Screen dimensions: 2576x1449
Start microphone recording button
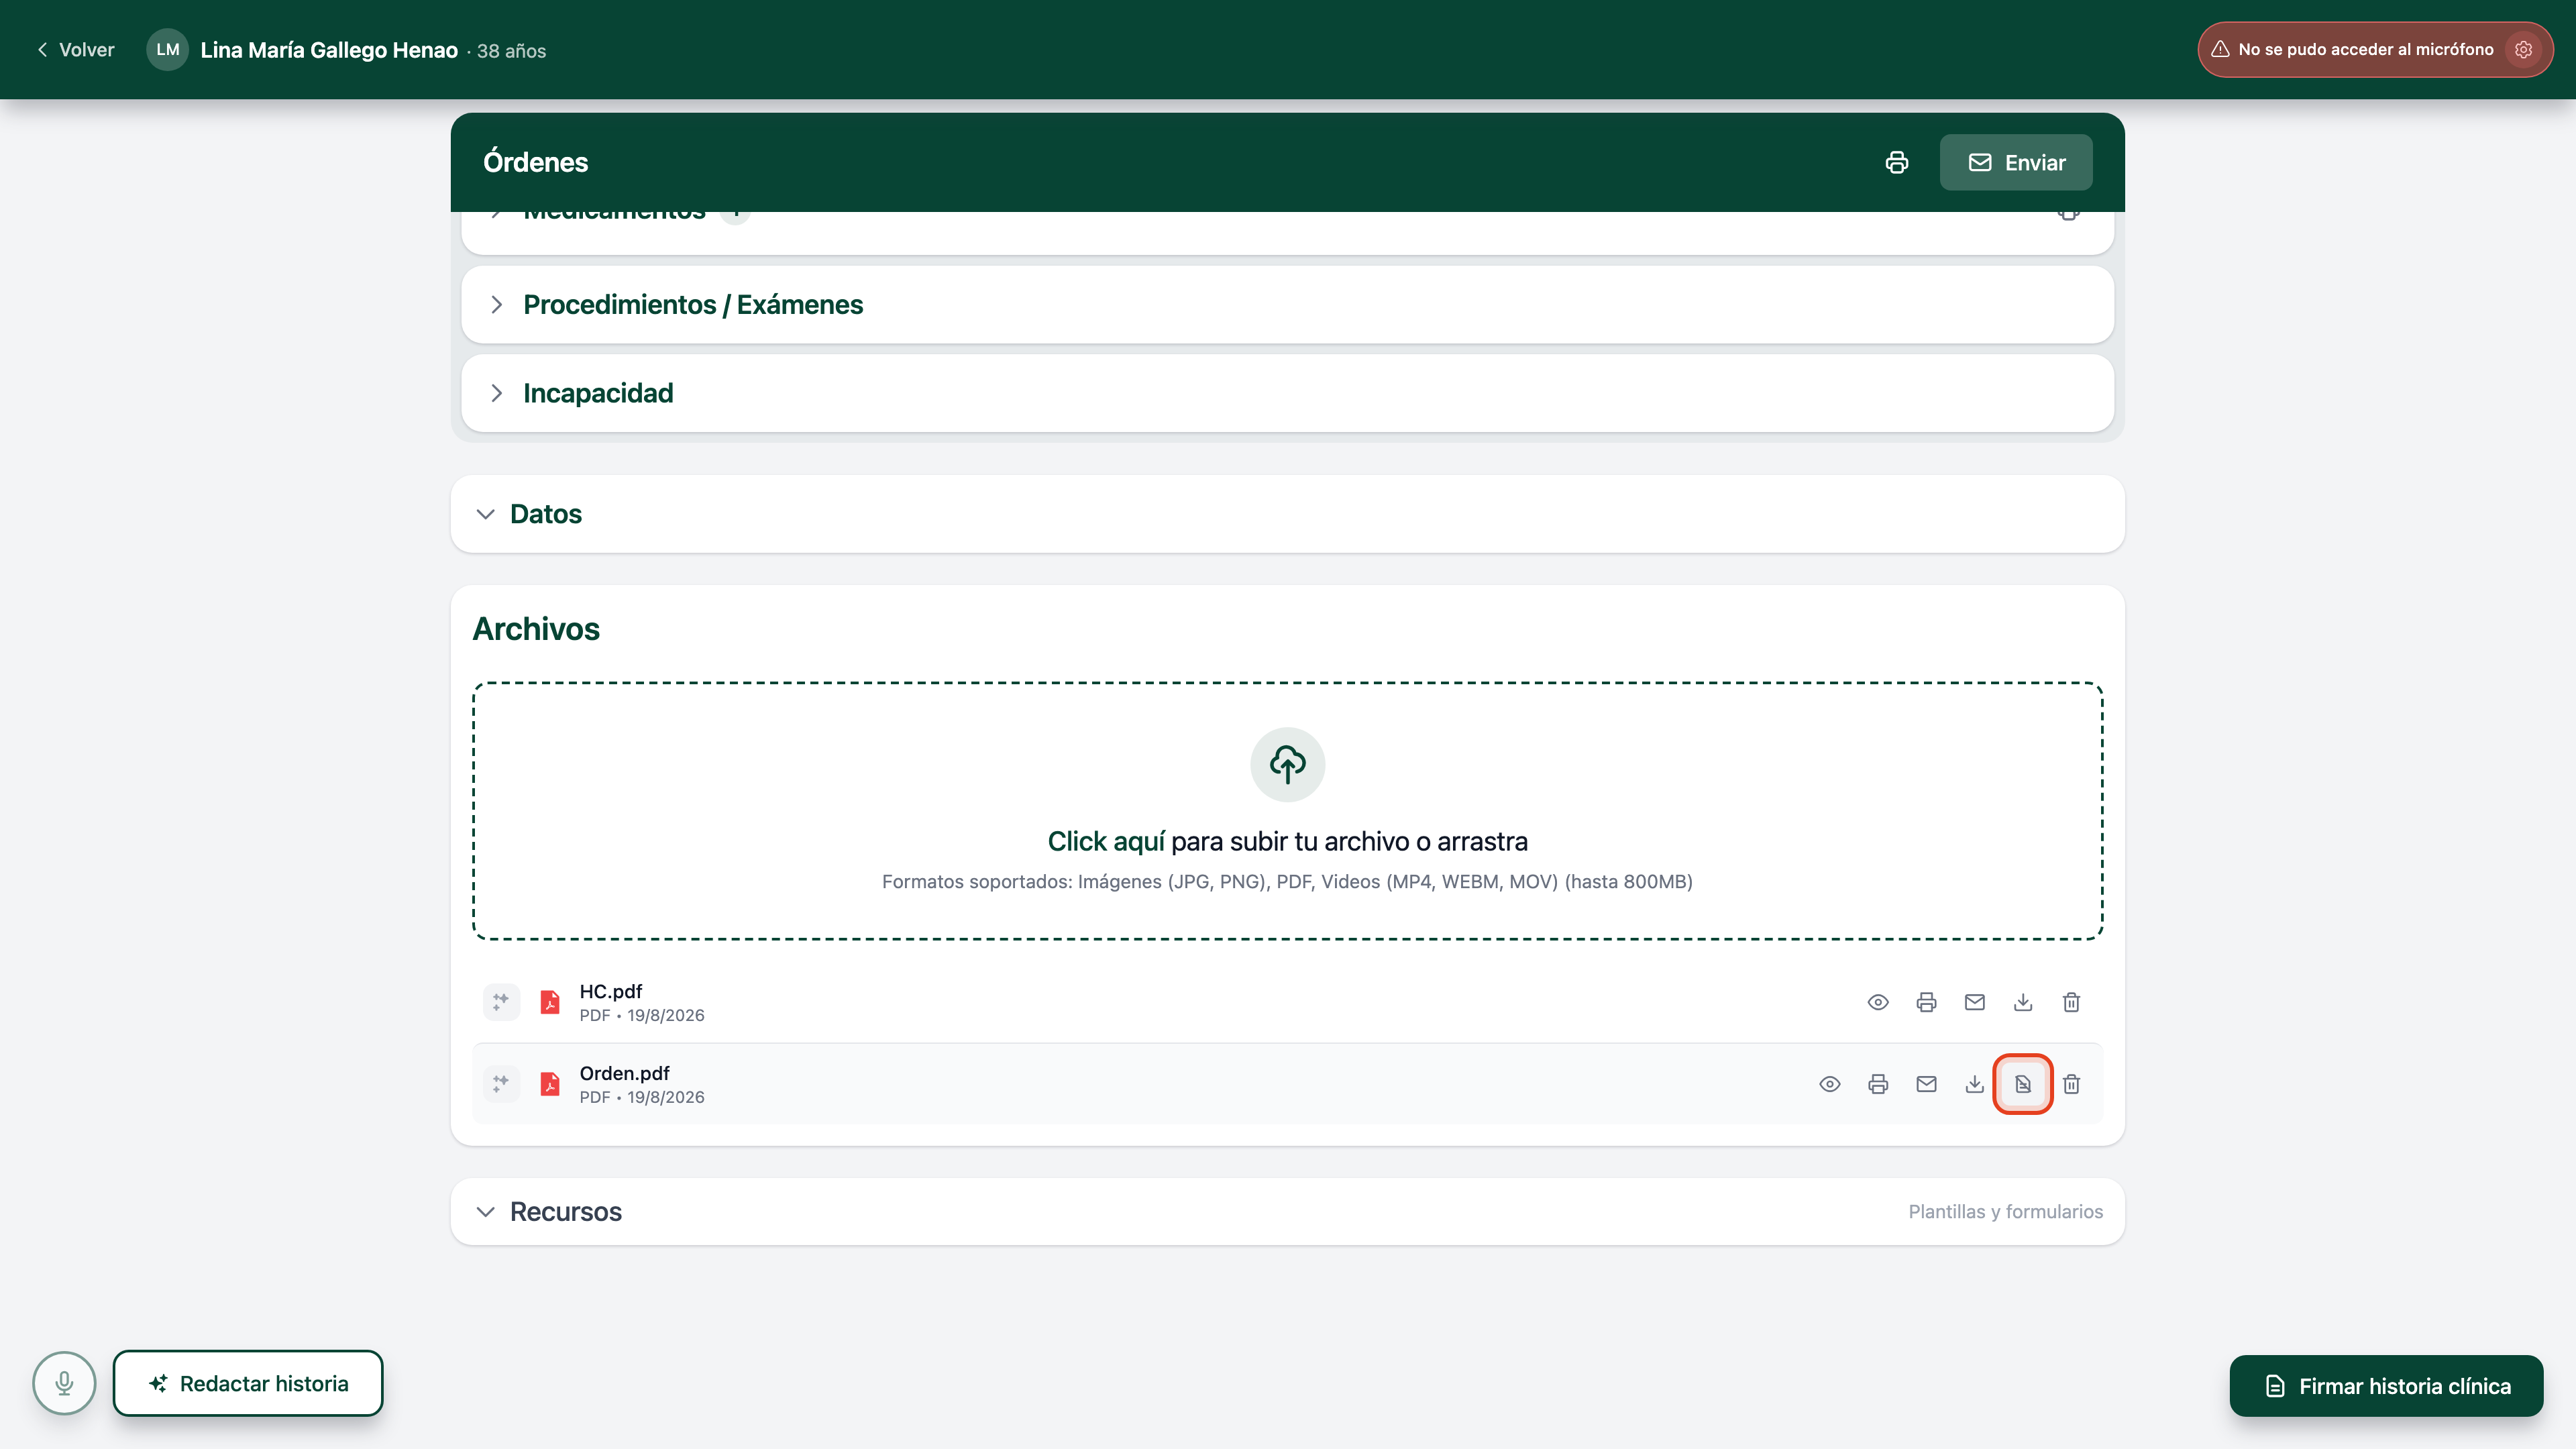pyautogui.click(x=64, y=1384)
